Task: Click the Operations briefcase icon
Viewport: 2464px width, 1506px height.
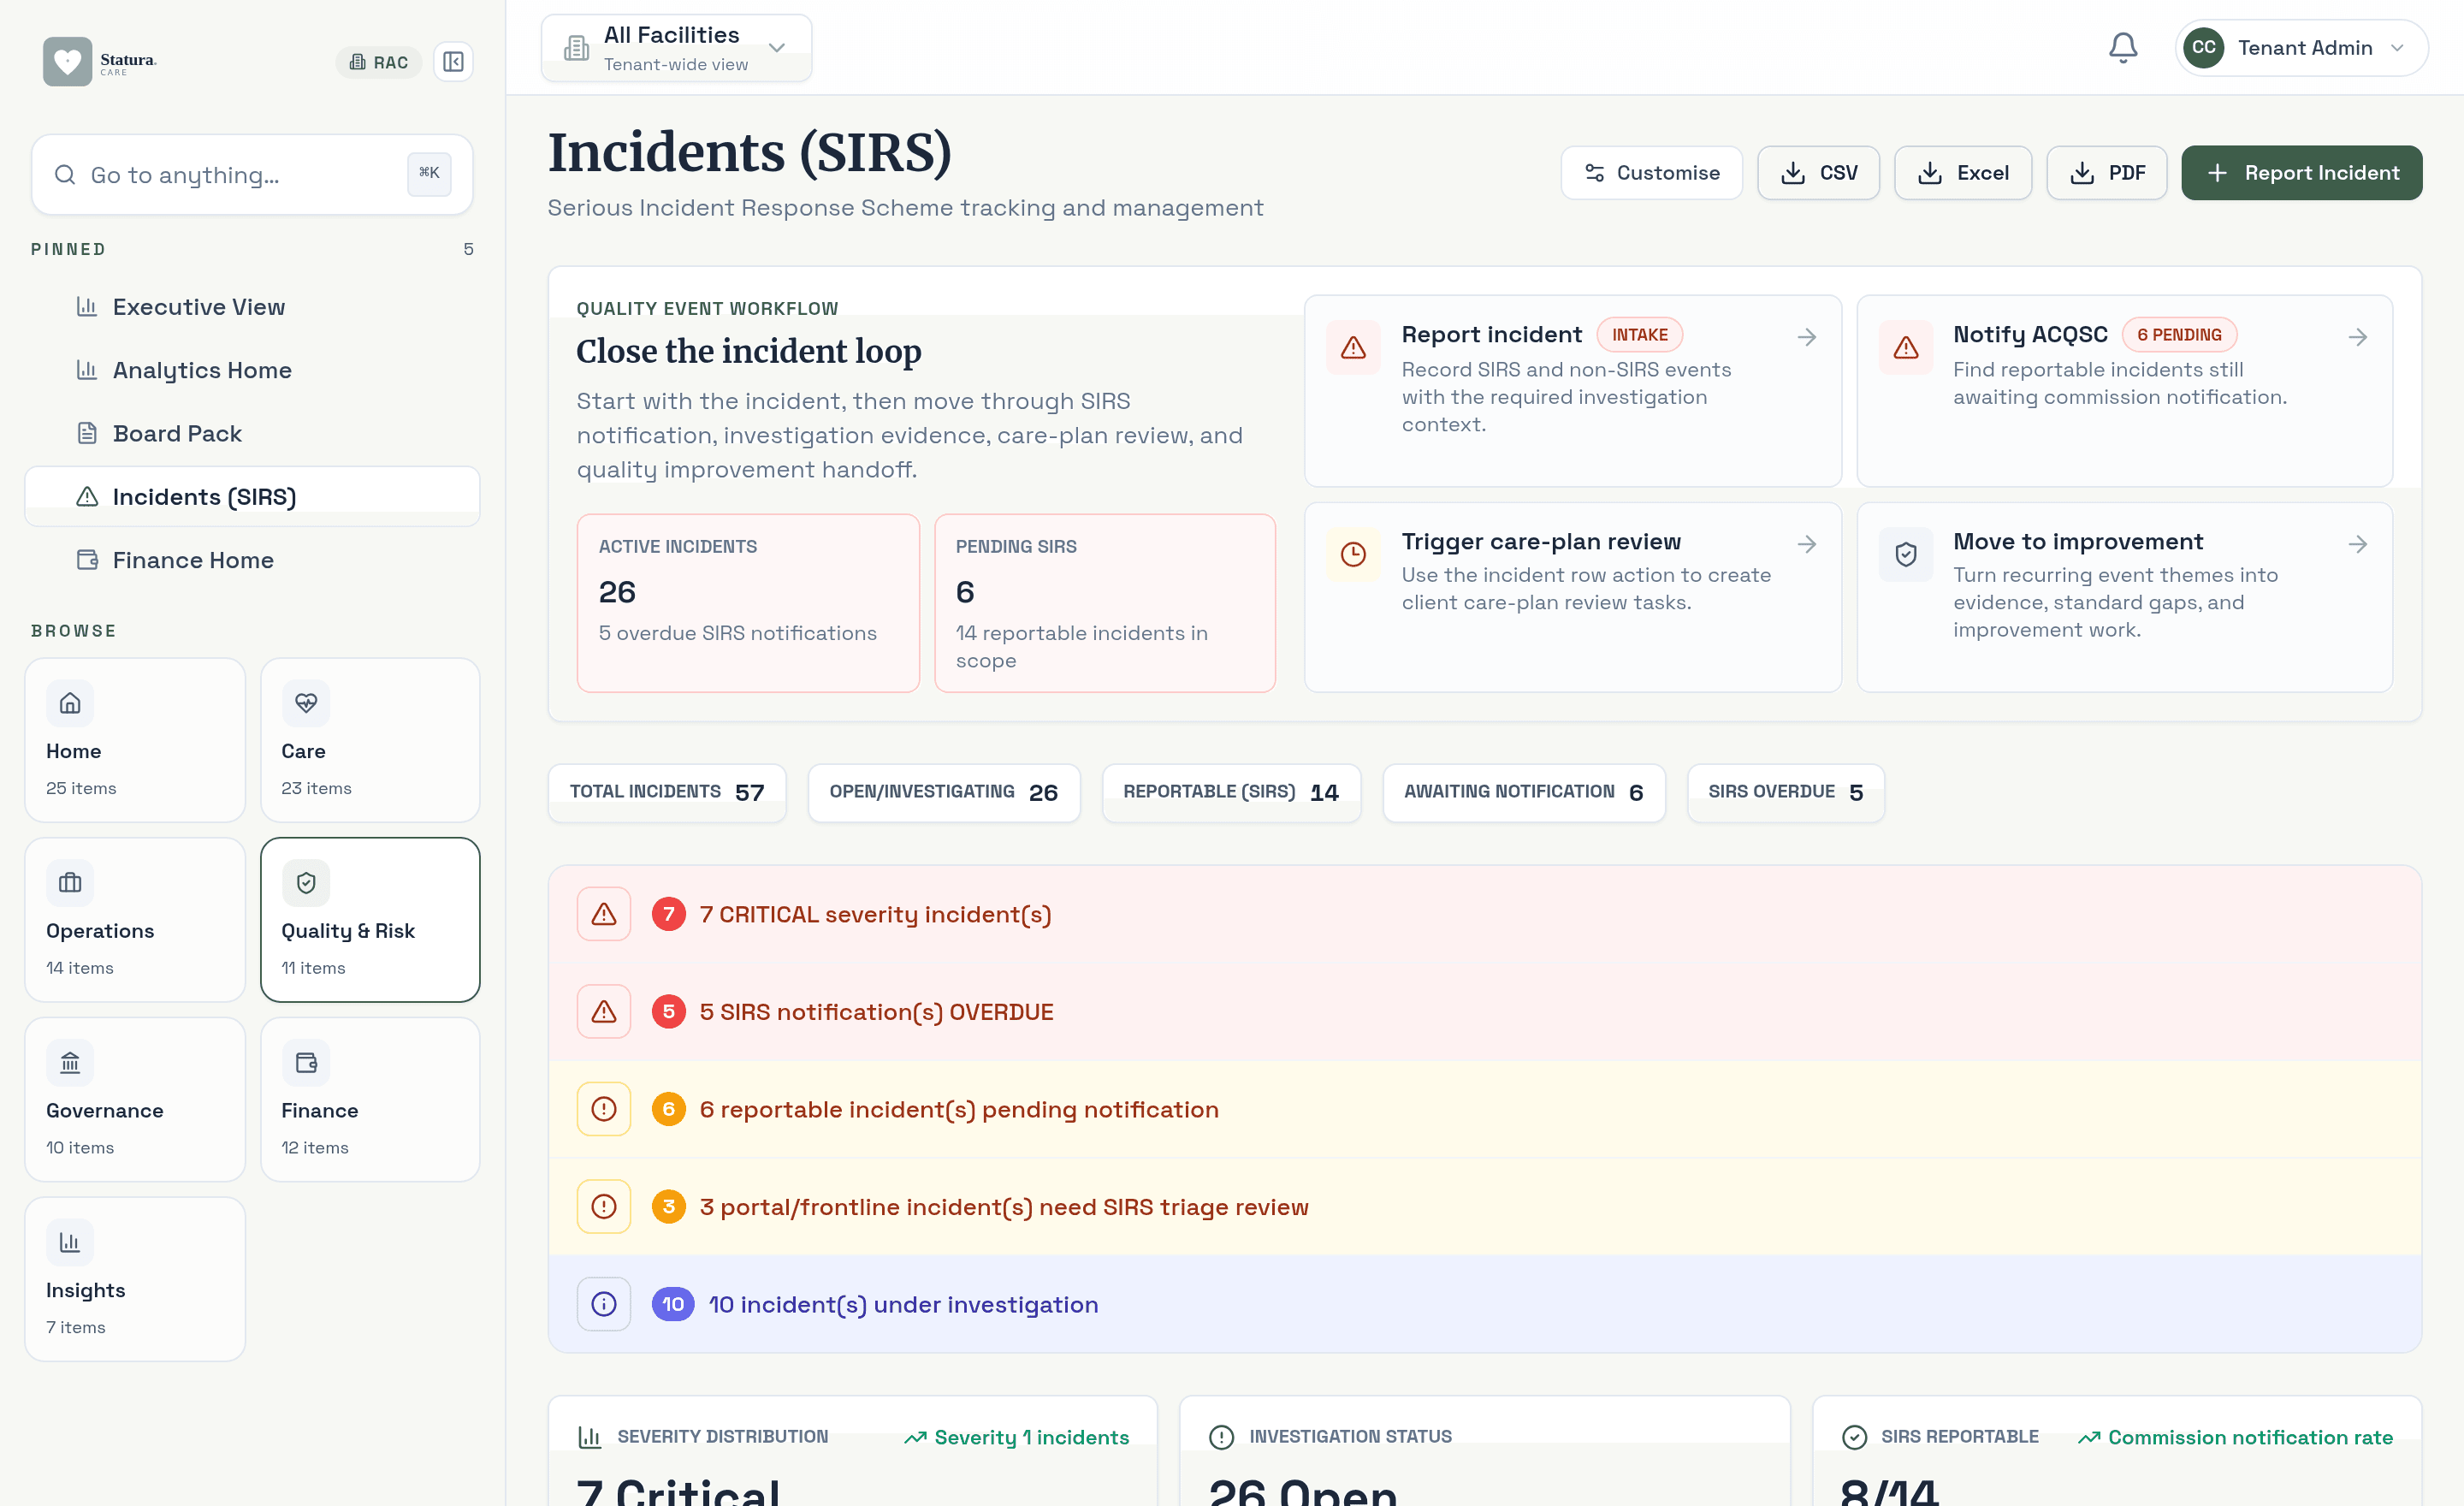Action: click(70, 883)
